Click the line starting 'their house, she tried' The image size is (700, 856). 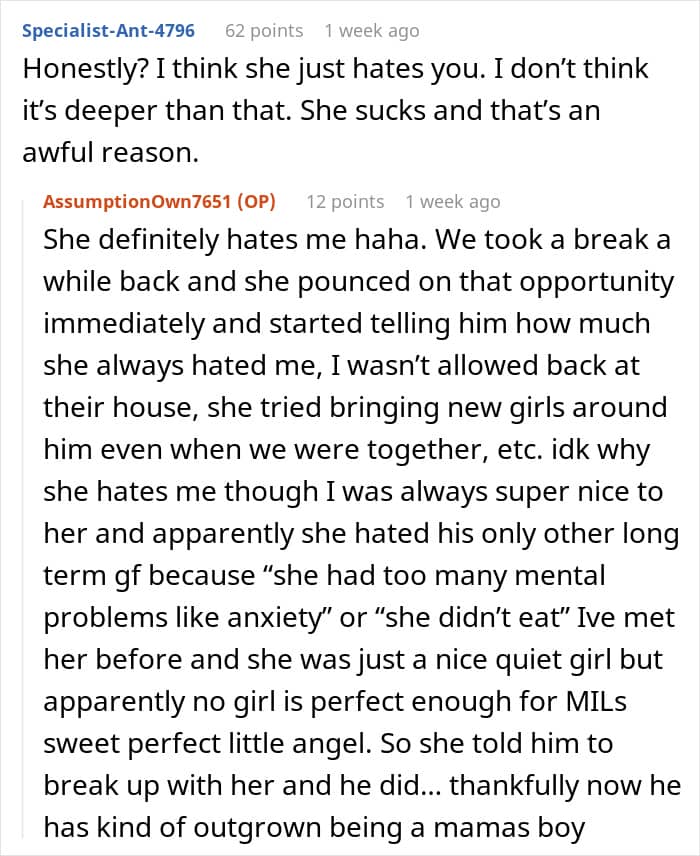tap(354, 408)
